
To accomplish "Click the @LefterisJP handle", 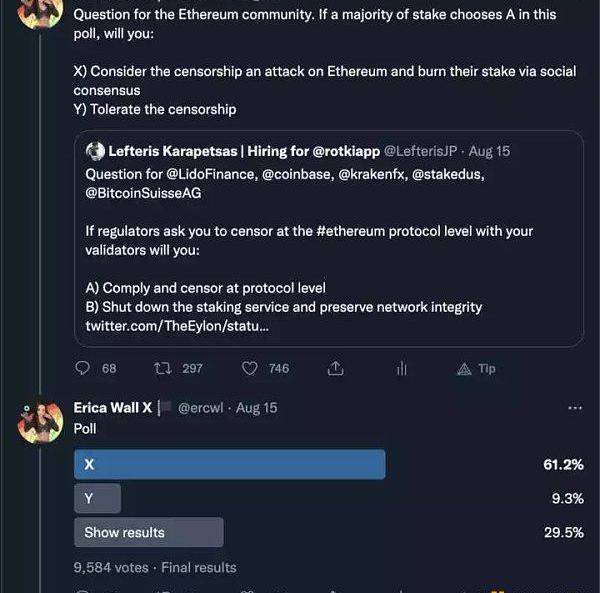I will click(x=421, y=151).
